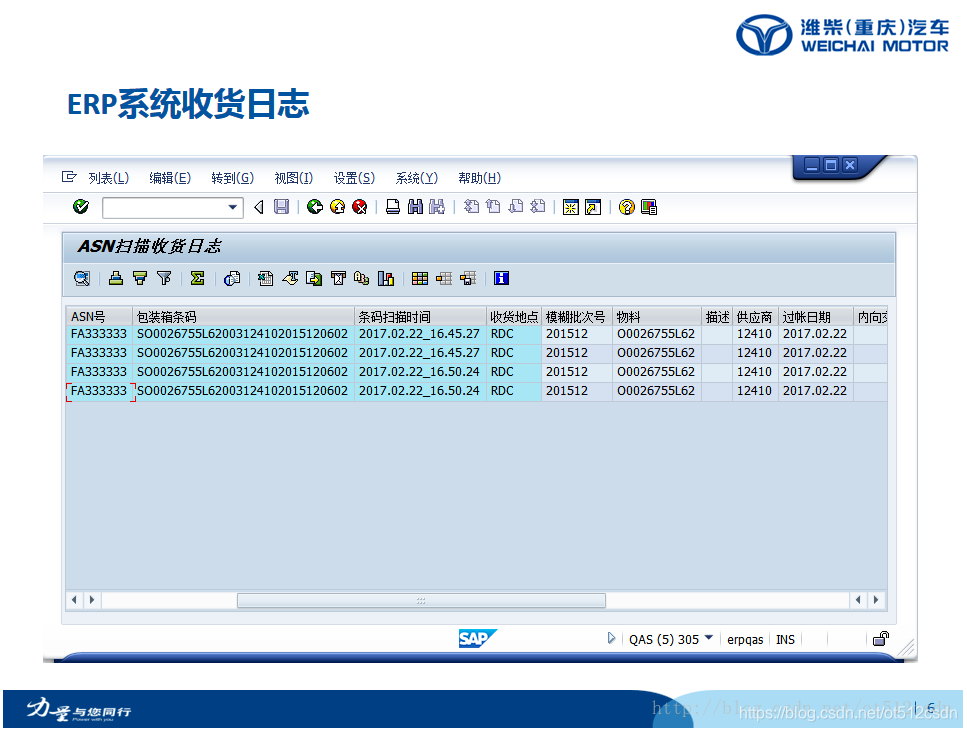967x732 pixels.
Task: Open the details magnifying glass icon
Action: pyautogui.click(x=80, y=278)
